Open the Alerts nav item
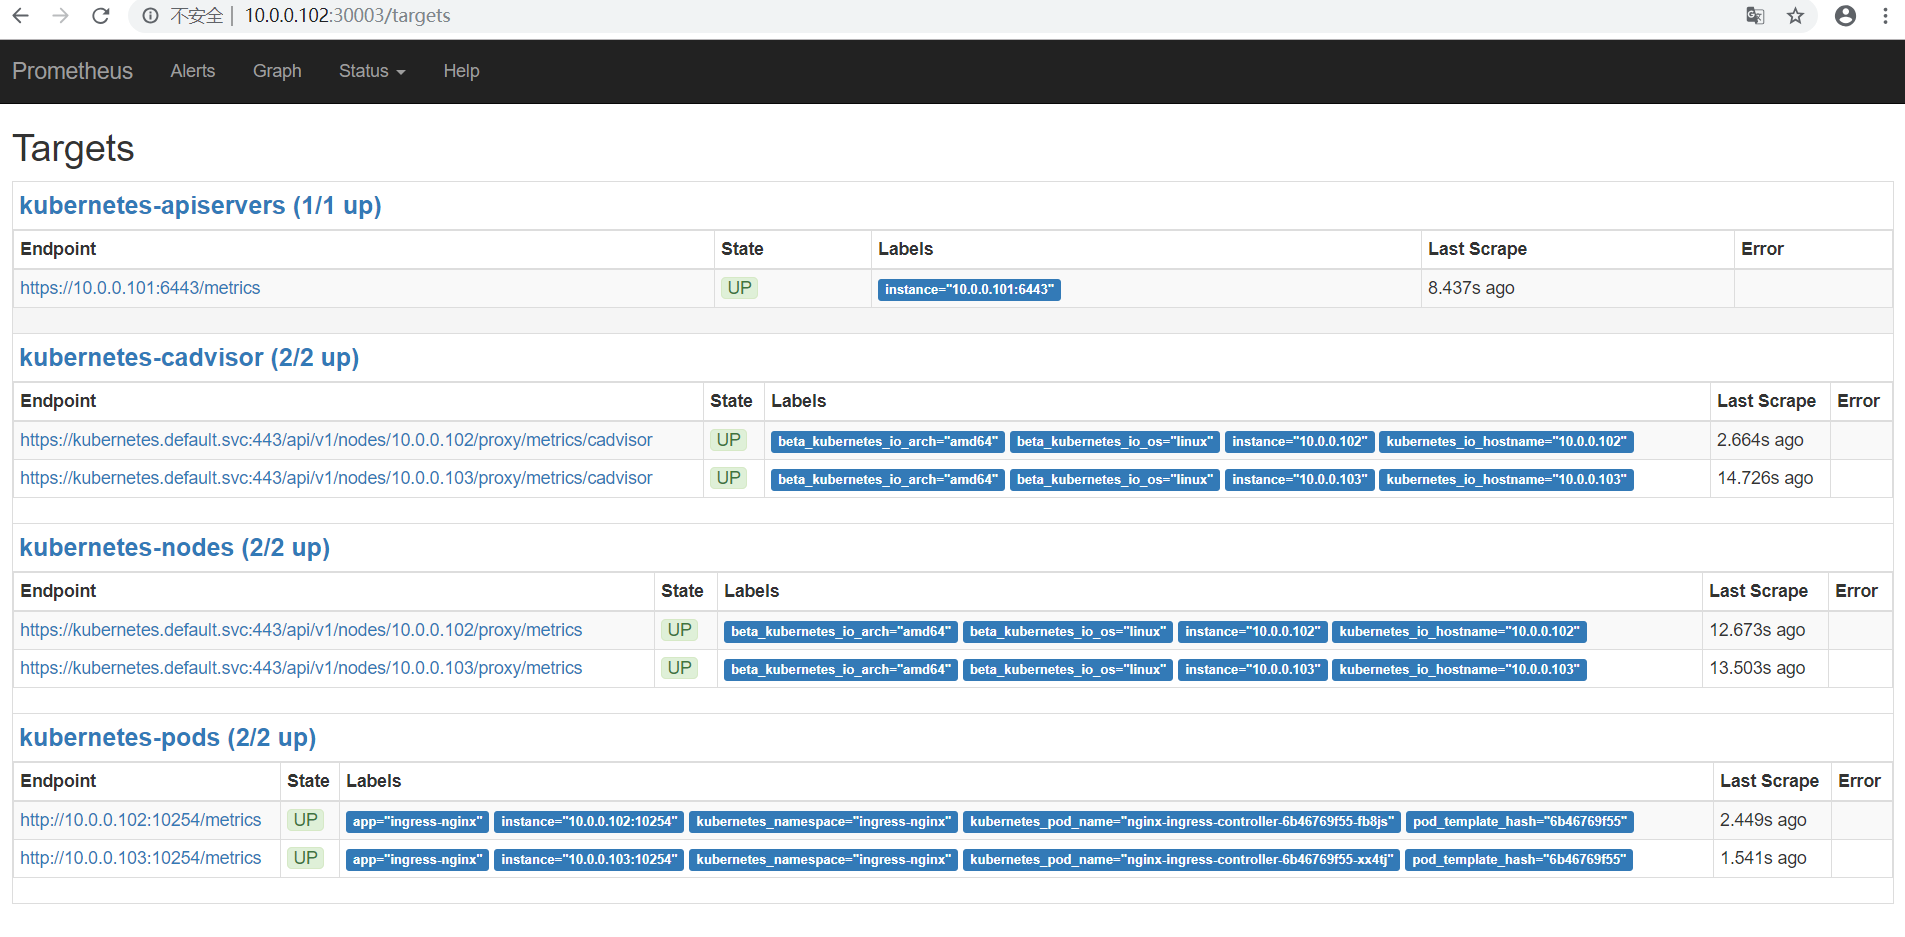Image resolution: width=1905 pixels, height=937 pixels. [193, 71]
